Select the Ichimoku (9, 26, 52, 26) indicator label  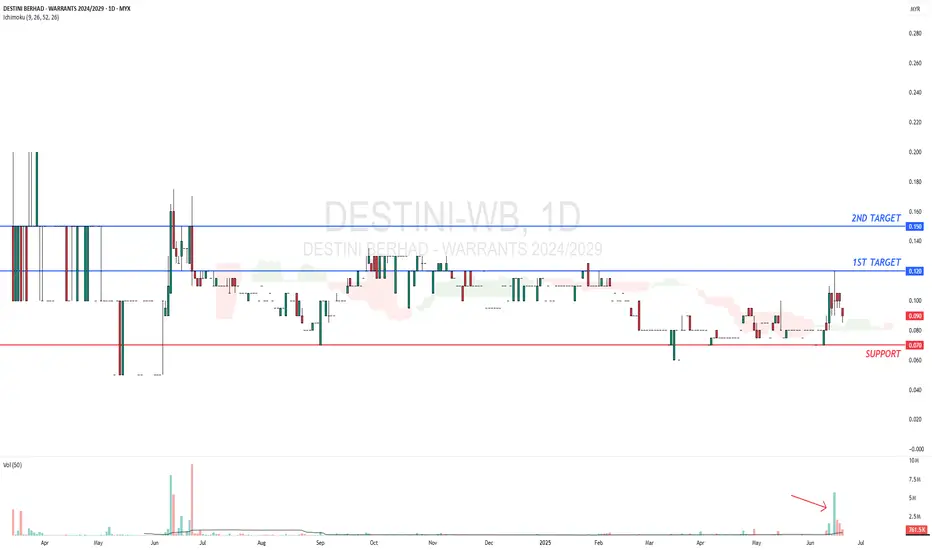(x=31, y=18)
